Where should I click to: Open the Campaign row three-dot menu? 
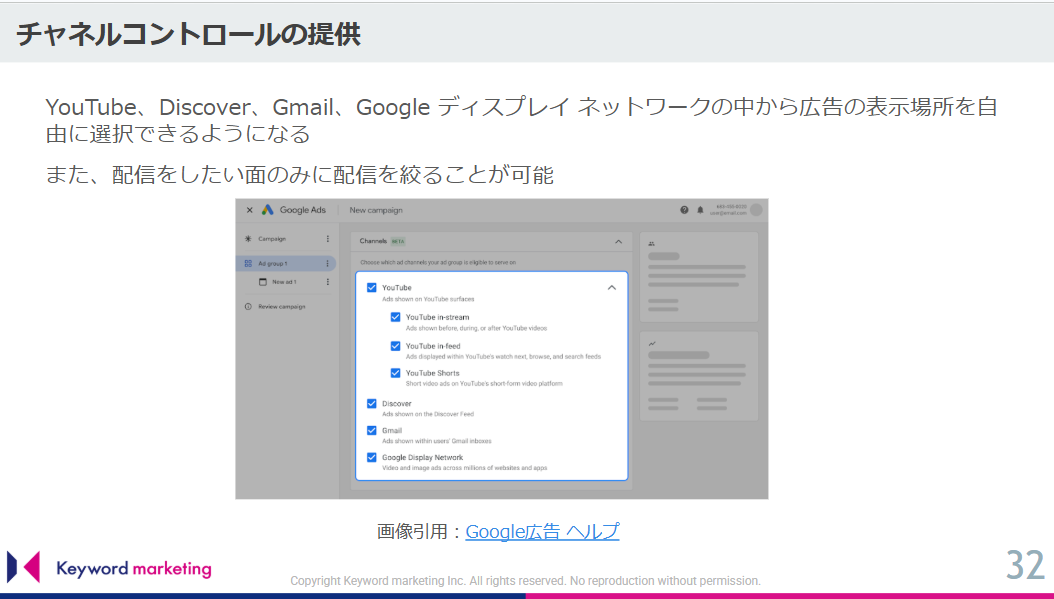coord(327,239)
